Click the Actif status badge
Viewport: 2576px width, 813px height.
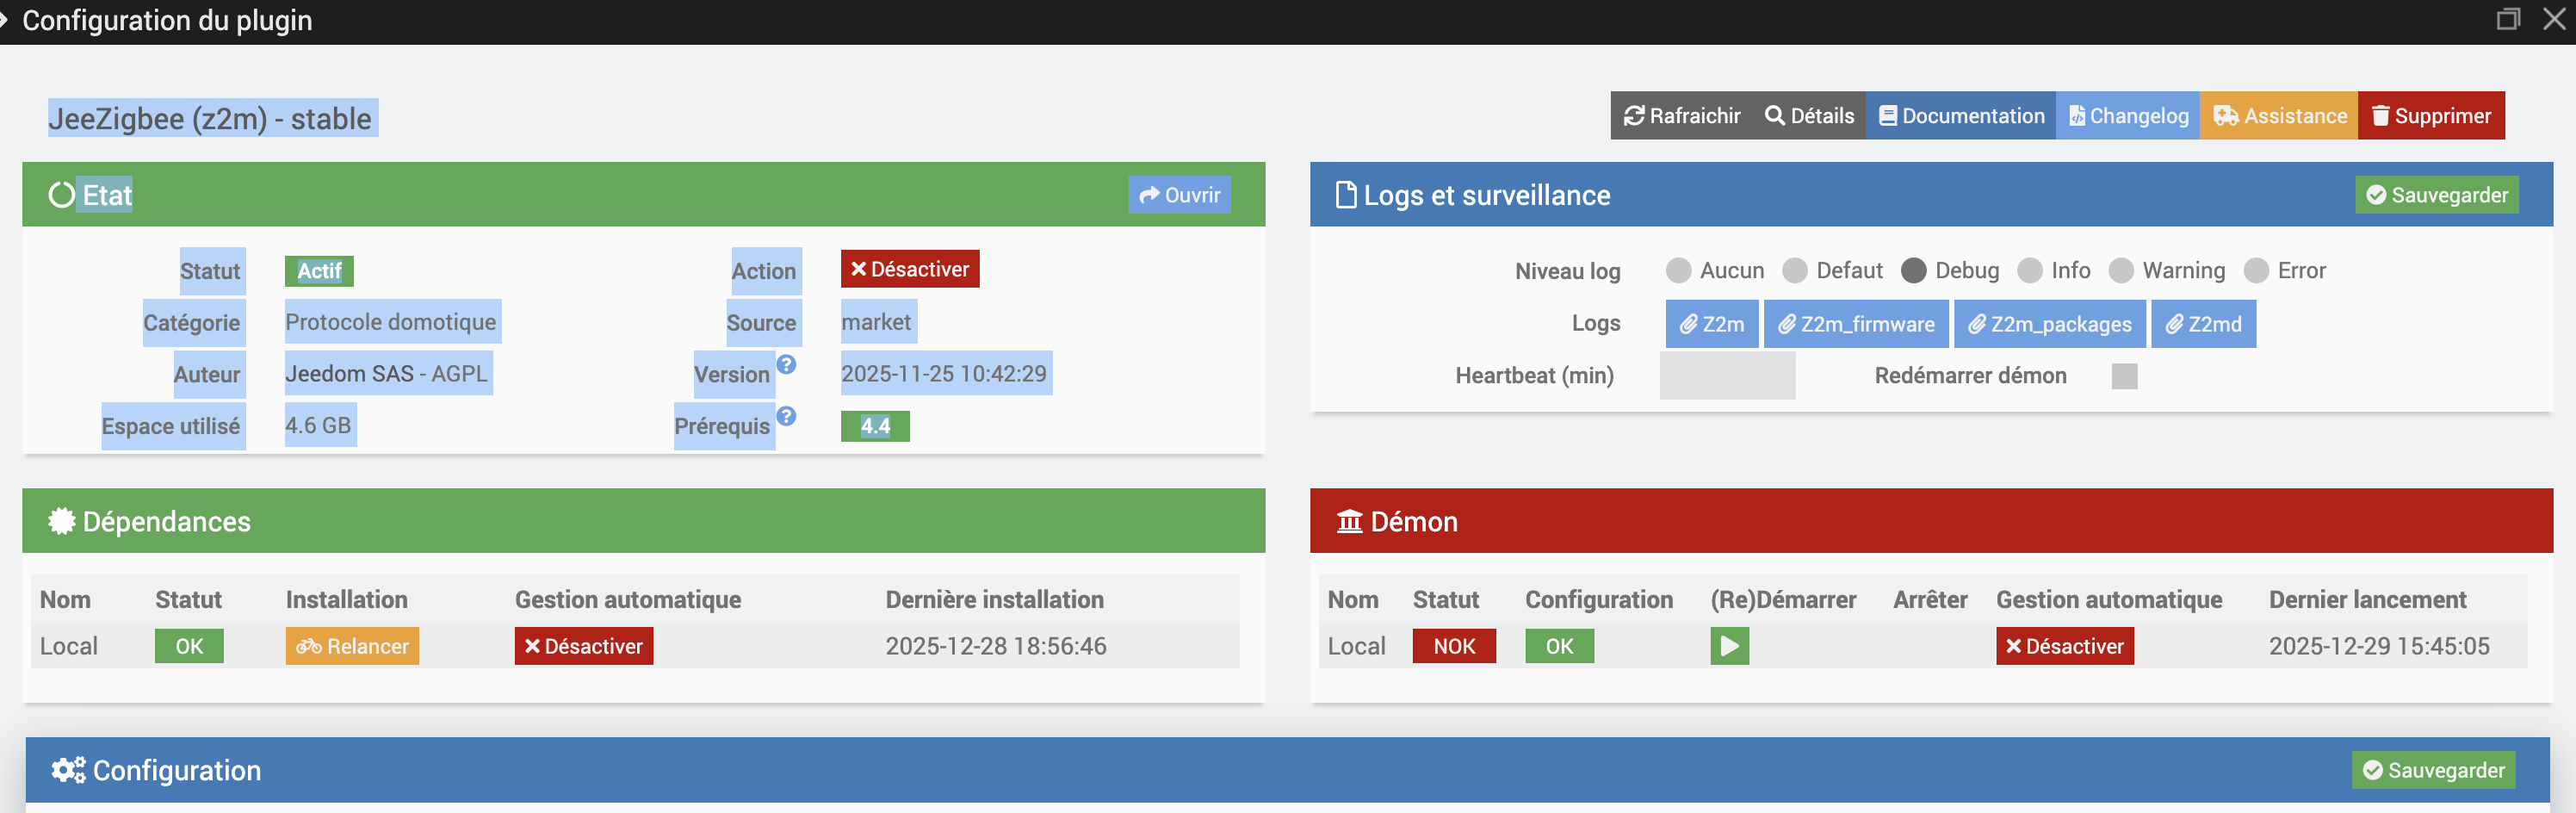[319, 271]
